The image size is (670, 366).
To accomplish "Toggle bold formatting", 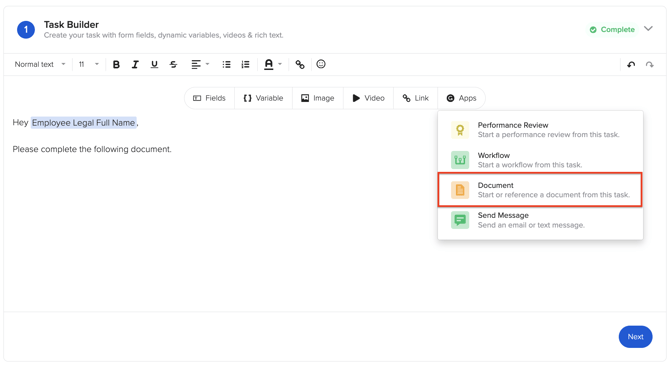I will [x=116, y=64].
